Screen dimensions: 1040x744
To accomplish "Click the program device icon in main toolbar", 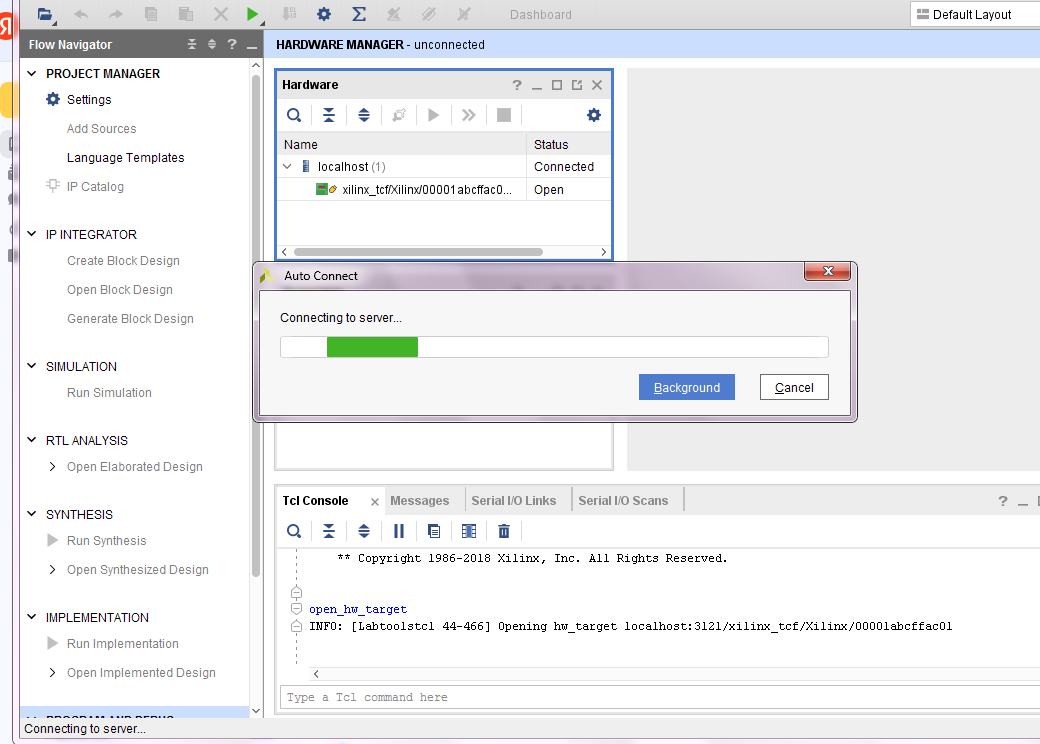I will click(x=289, y=14).
